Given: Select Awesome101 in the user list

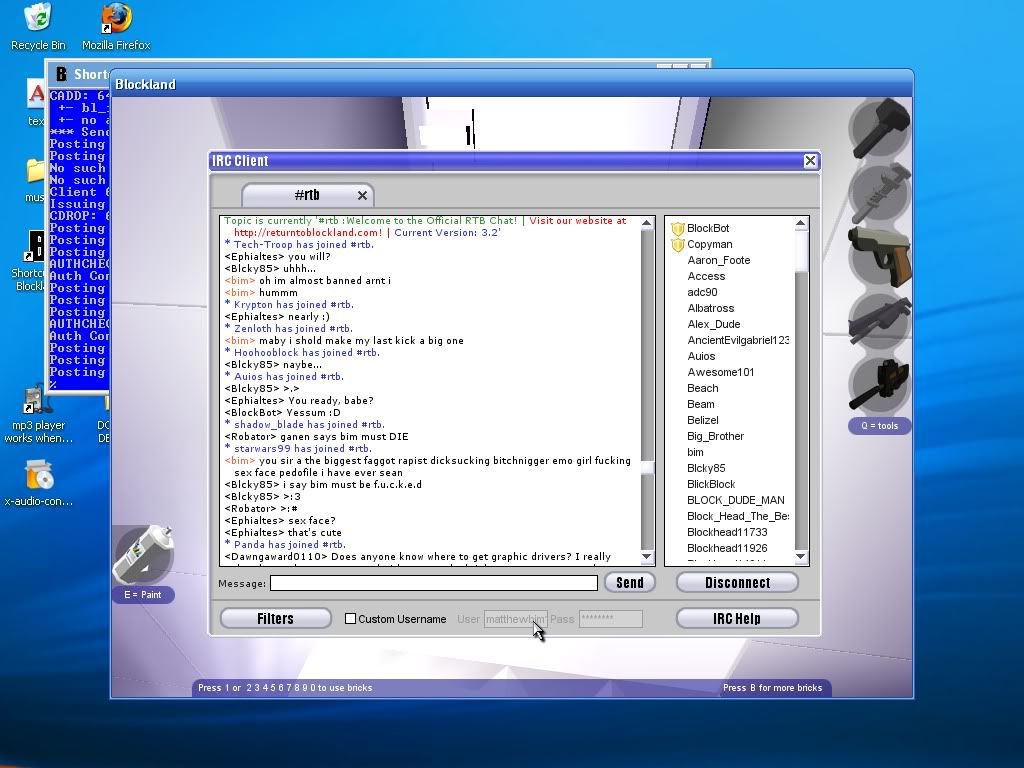Looking at the screenshot, I should pyautogui.click(x=720, y=372).
